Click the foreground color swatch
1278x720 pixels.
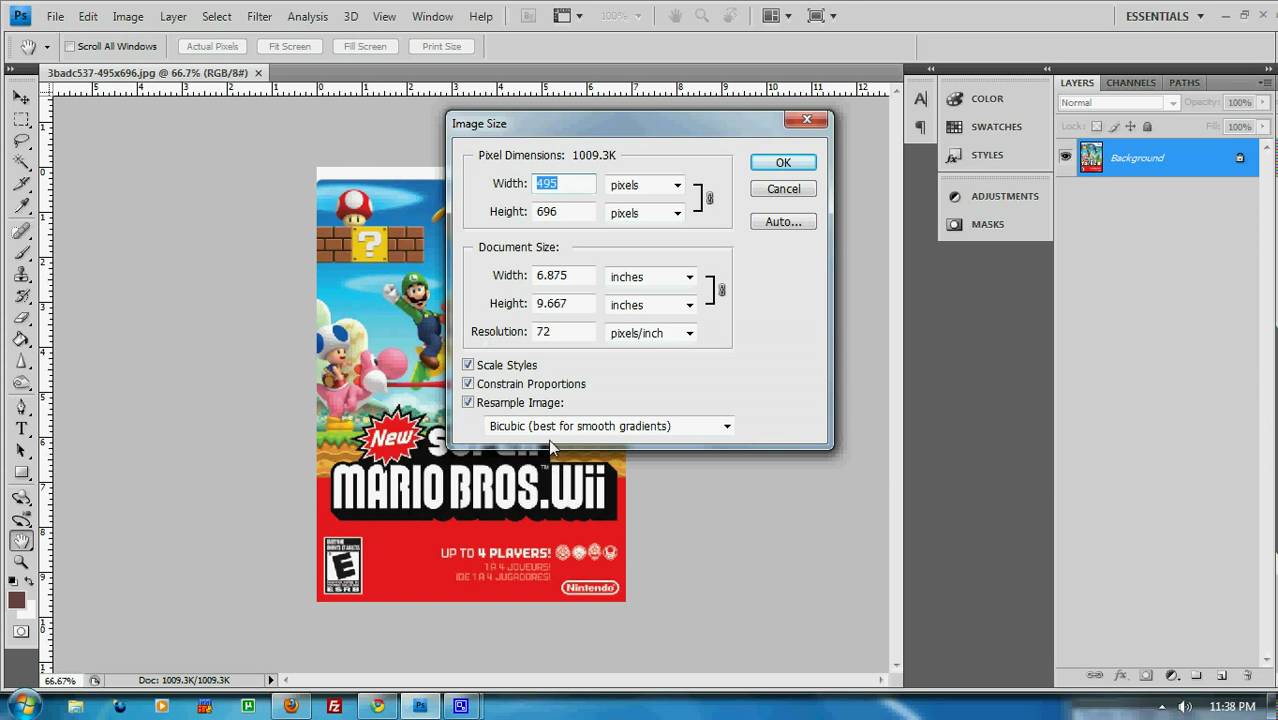17,600
